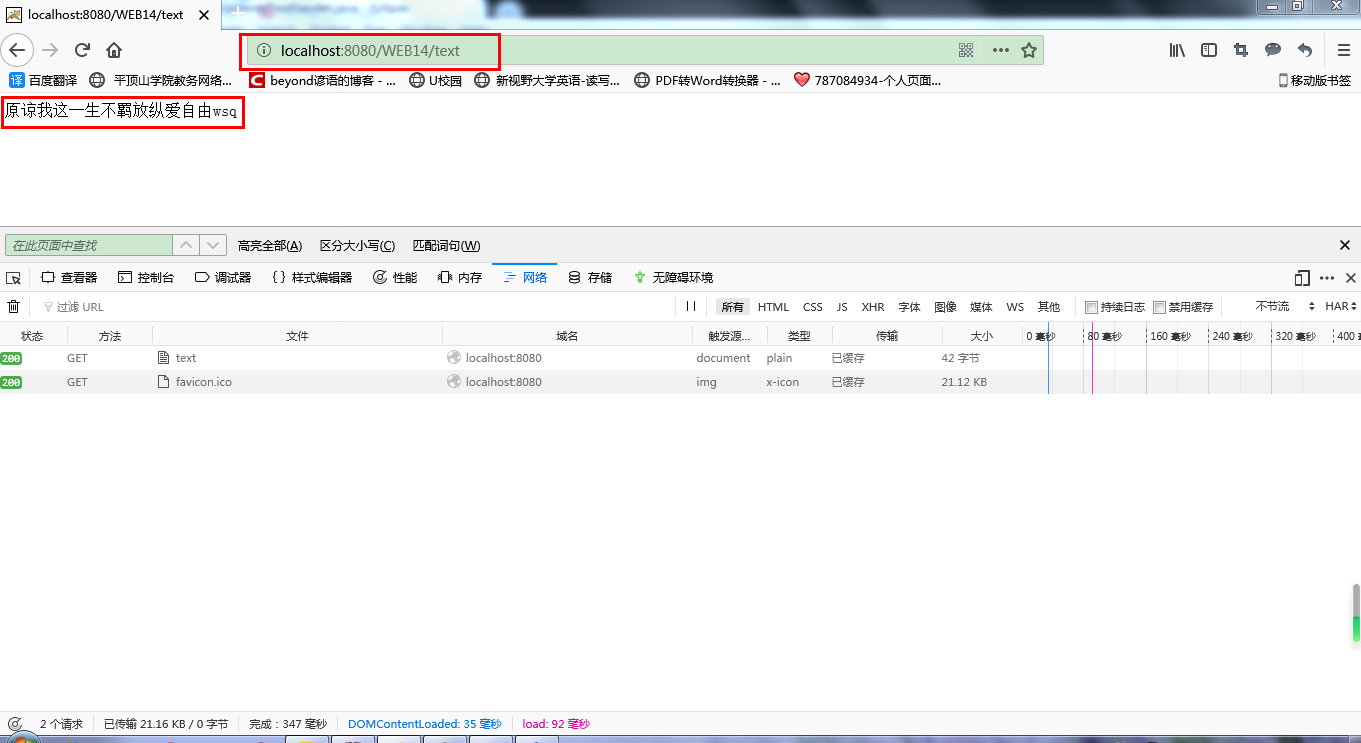The width and height of the screenshot is (1361, 743).
Task: Filter requests by 图像
Action: point(945,307)
